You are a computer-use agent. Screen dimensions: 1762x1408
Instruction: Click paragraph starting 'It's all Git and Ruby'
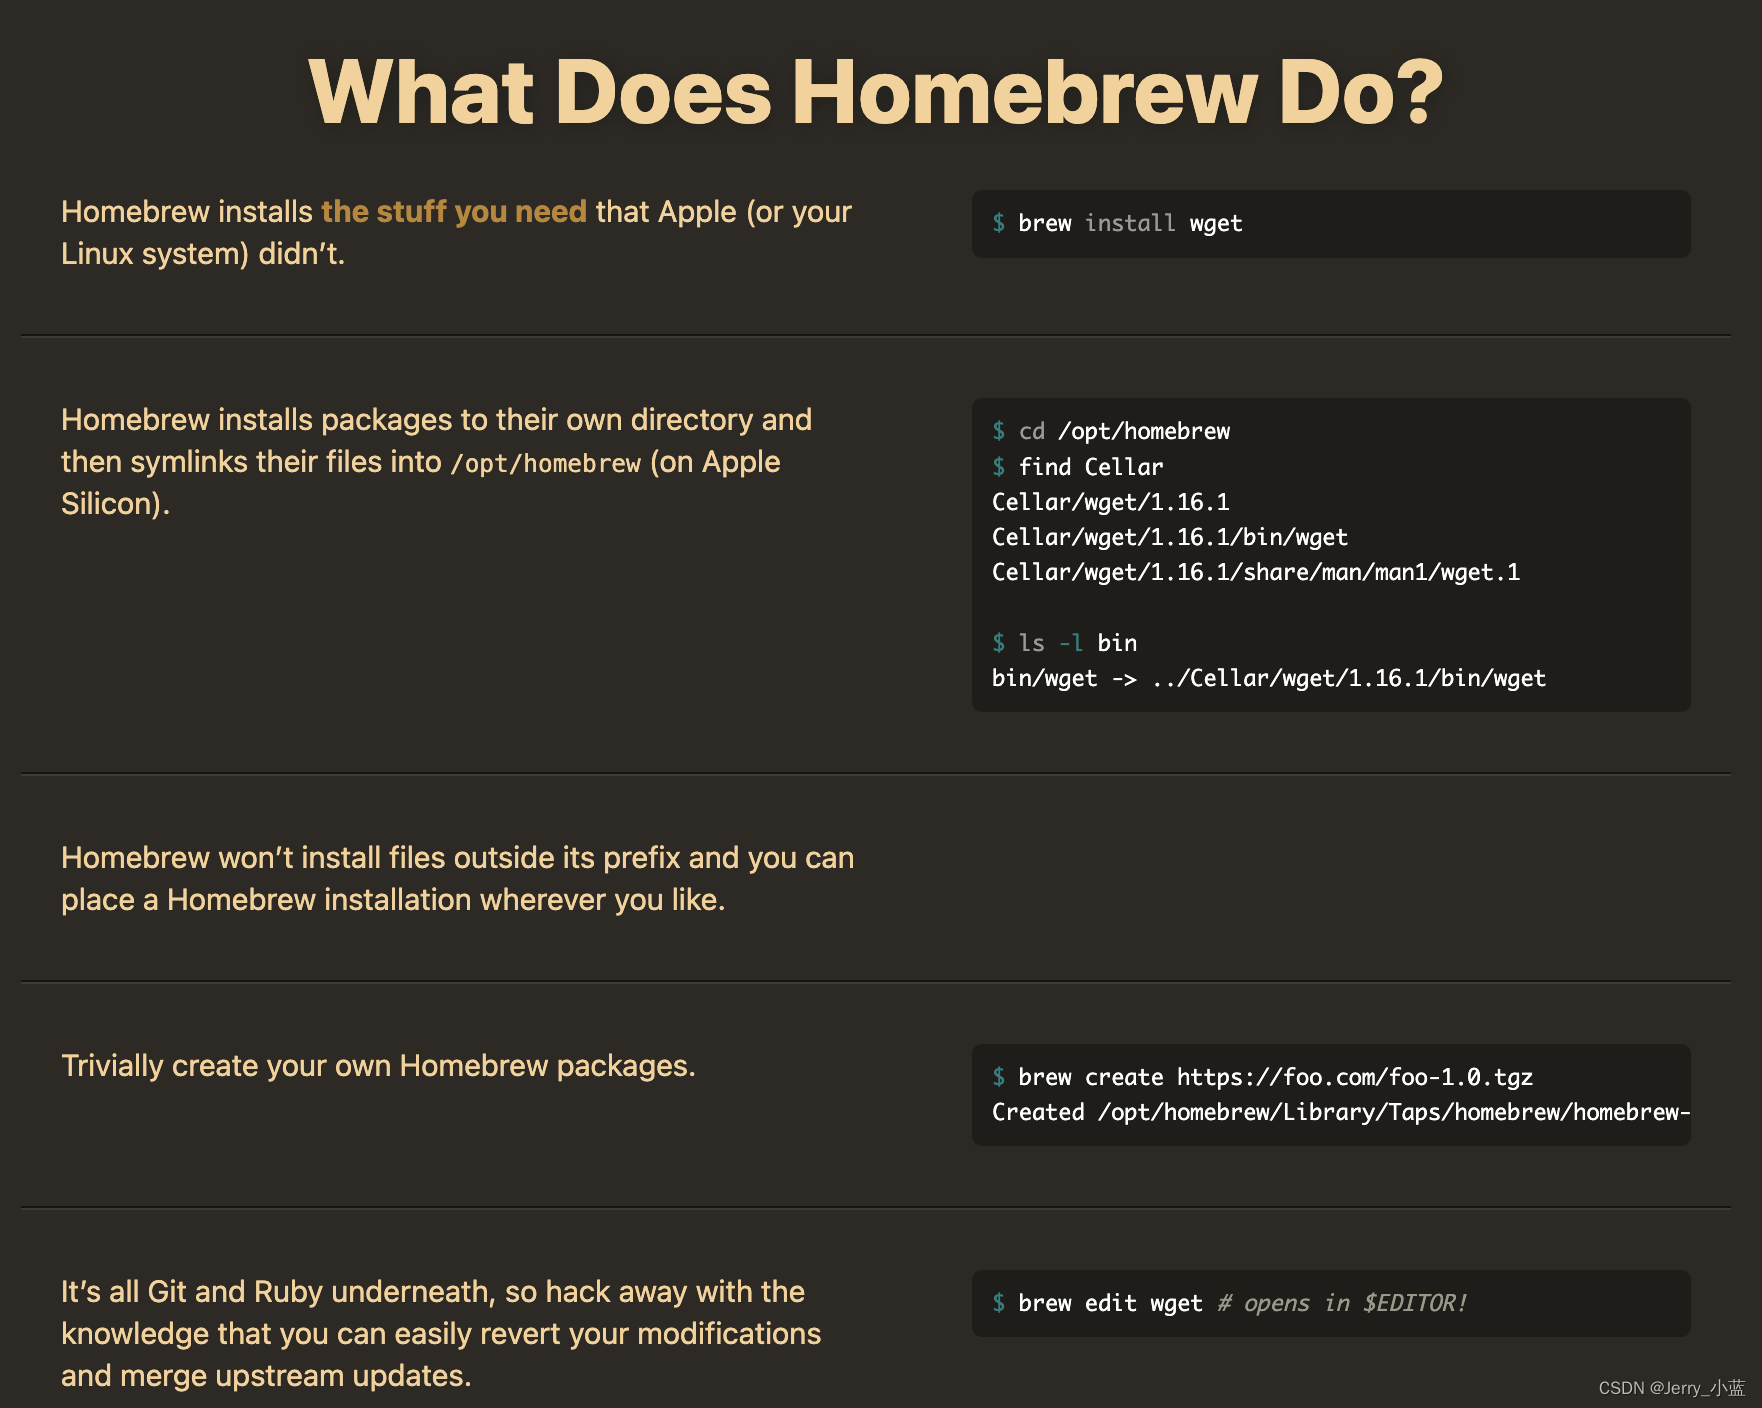point(441,1334)
